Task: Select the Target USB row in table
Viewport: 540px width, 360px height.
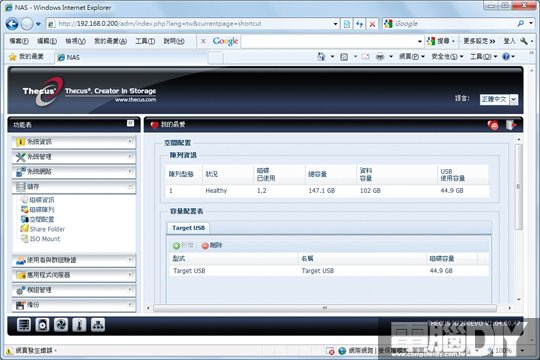Action: (x=328, y=271)
